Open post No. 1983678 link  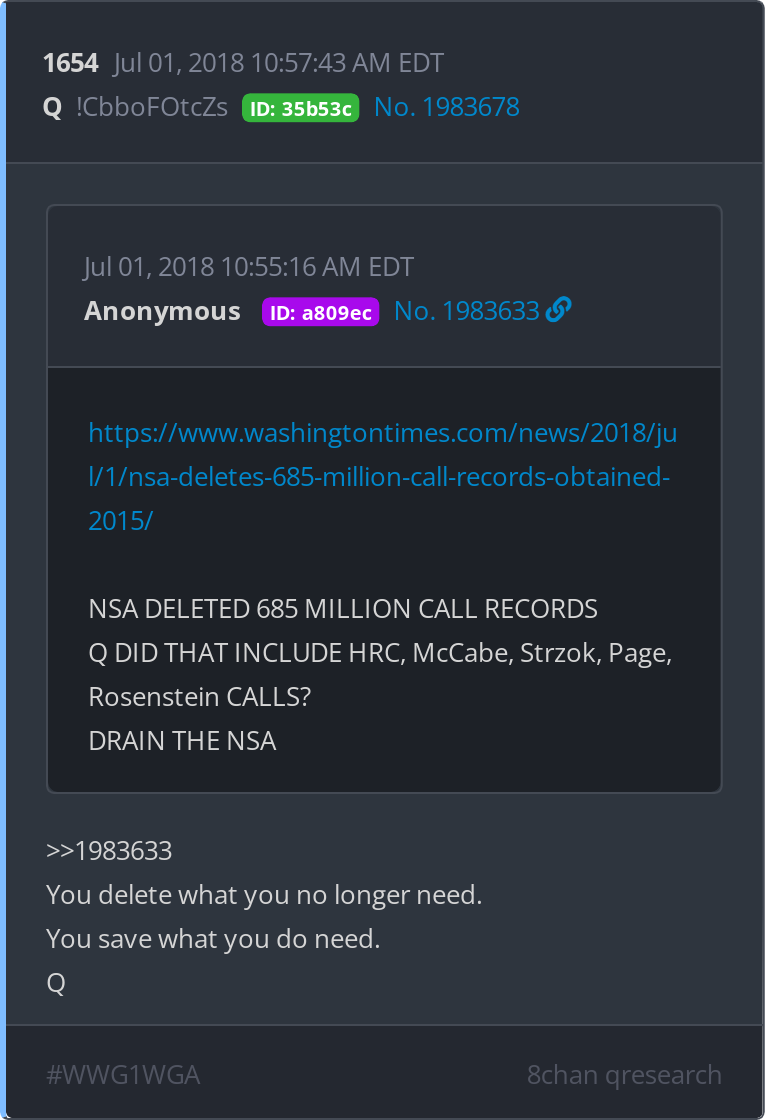[x=447, y=107]
